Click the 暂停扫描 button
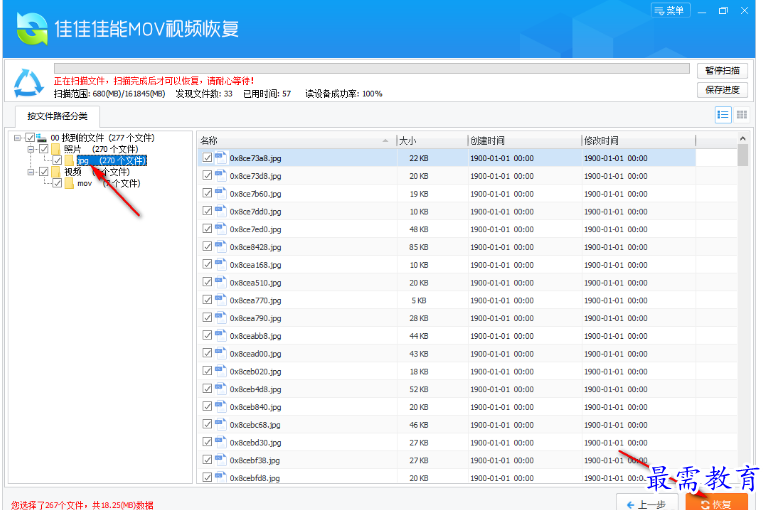The width and height of the screenshot is (768, 510). [722, 71]
